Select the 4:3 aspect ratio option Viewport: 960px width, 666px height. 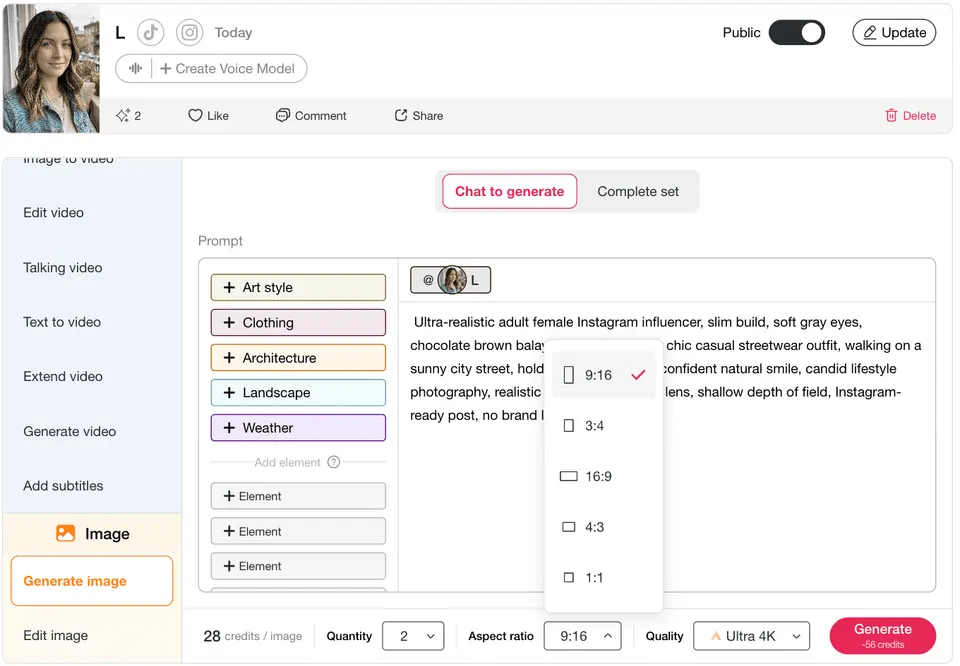pos(604,527)
